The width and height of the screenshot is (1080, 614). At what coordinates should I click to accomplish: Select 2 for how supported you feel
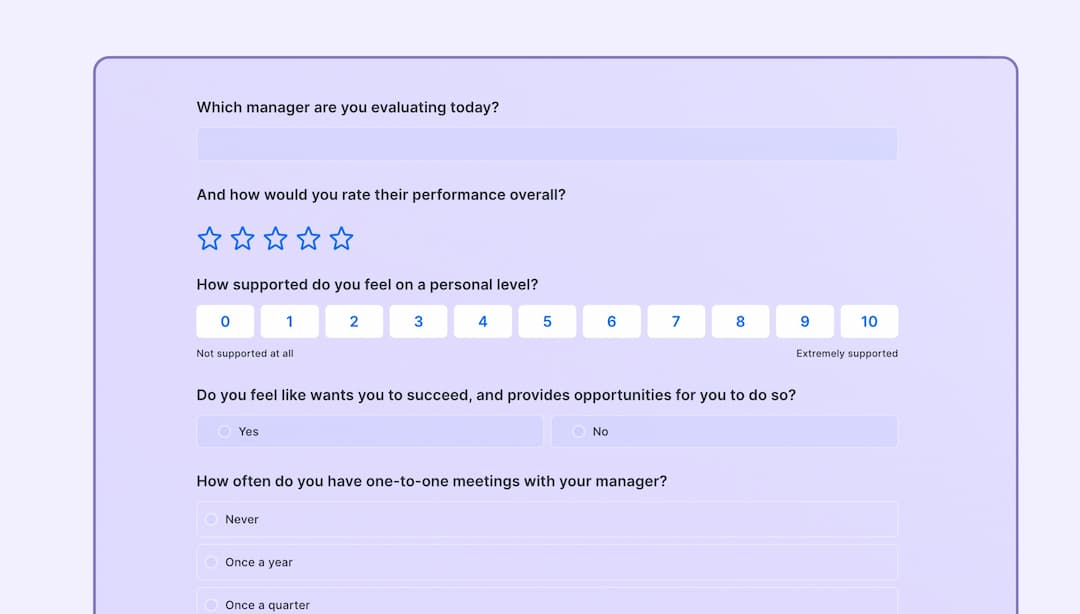(x=354, y=321)
